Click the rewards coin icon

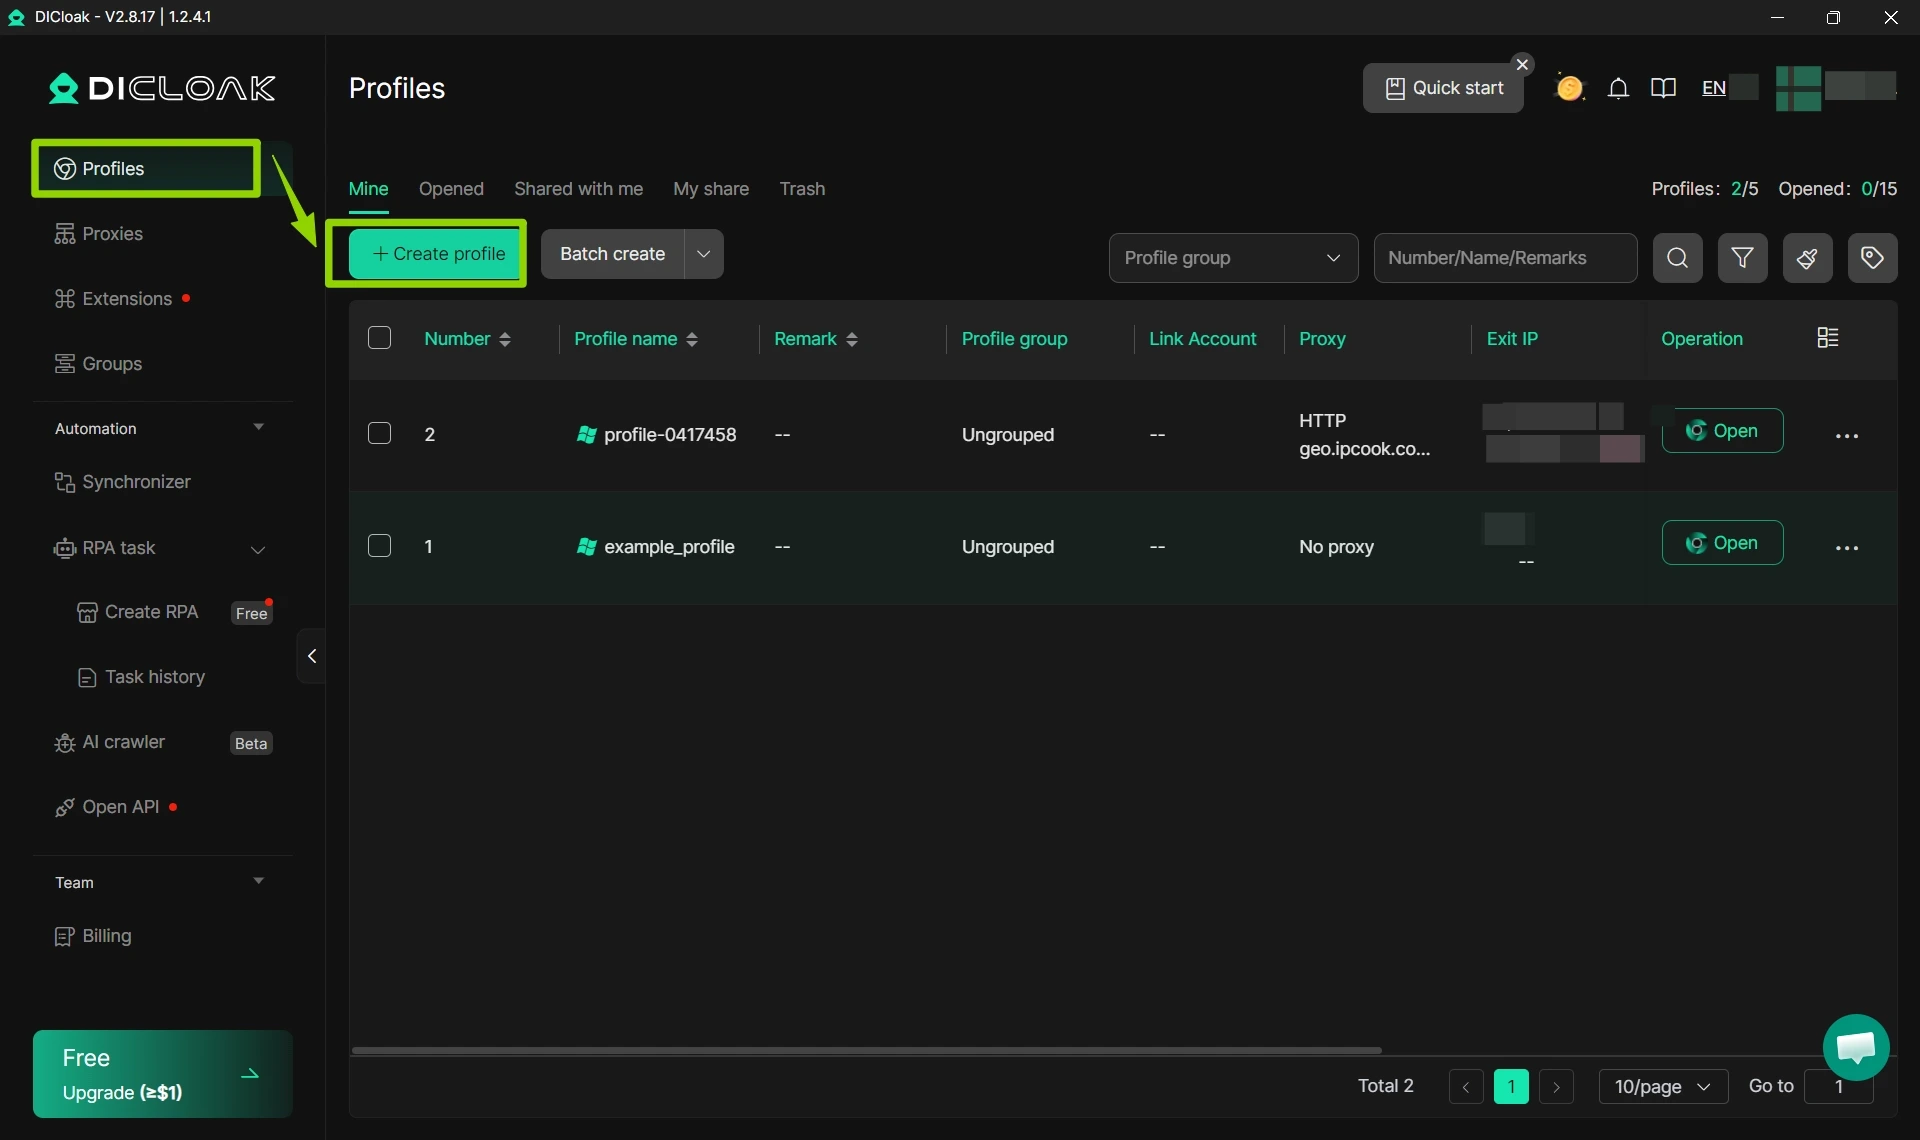pos(1570,88)
